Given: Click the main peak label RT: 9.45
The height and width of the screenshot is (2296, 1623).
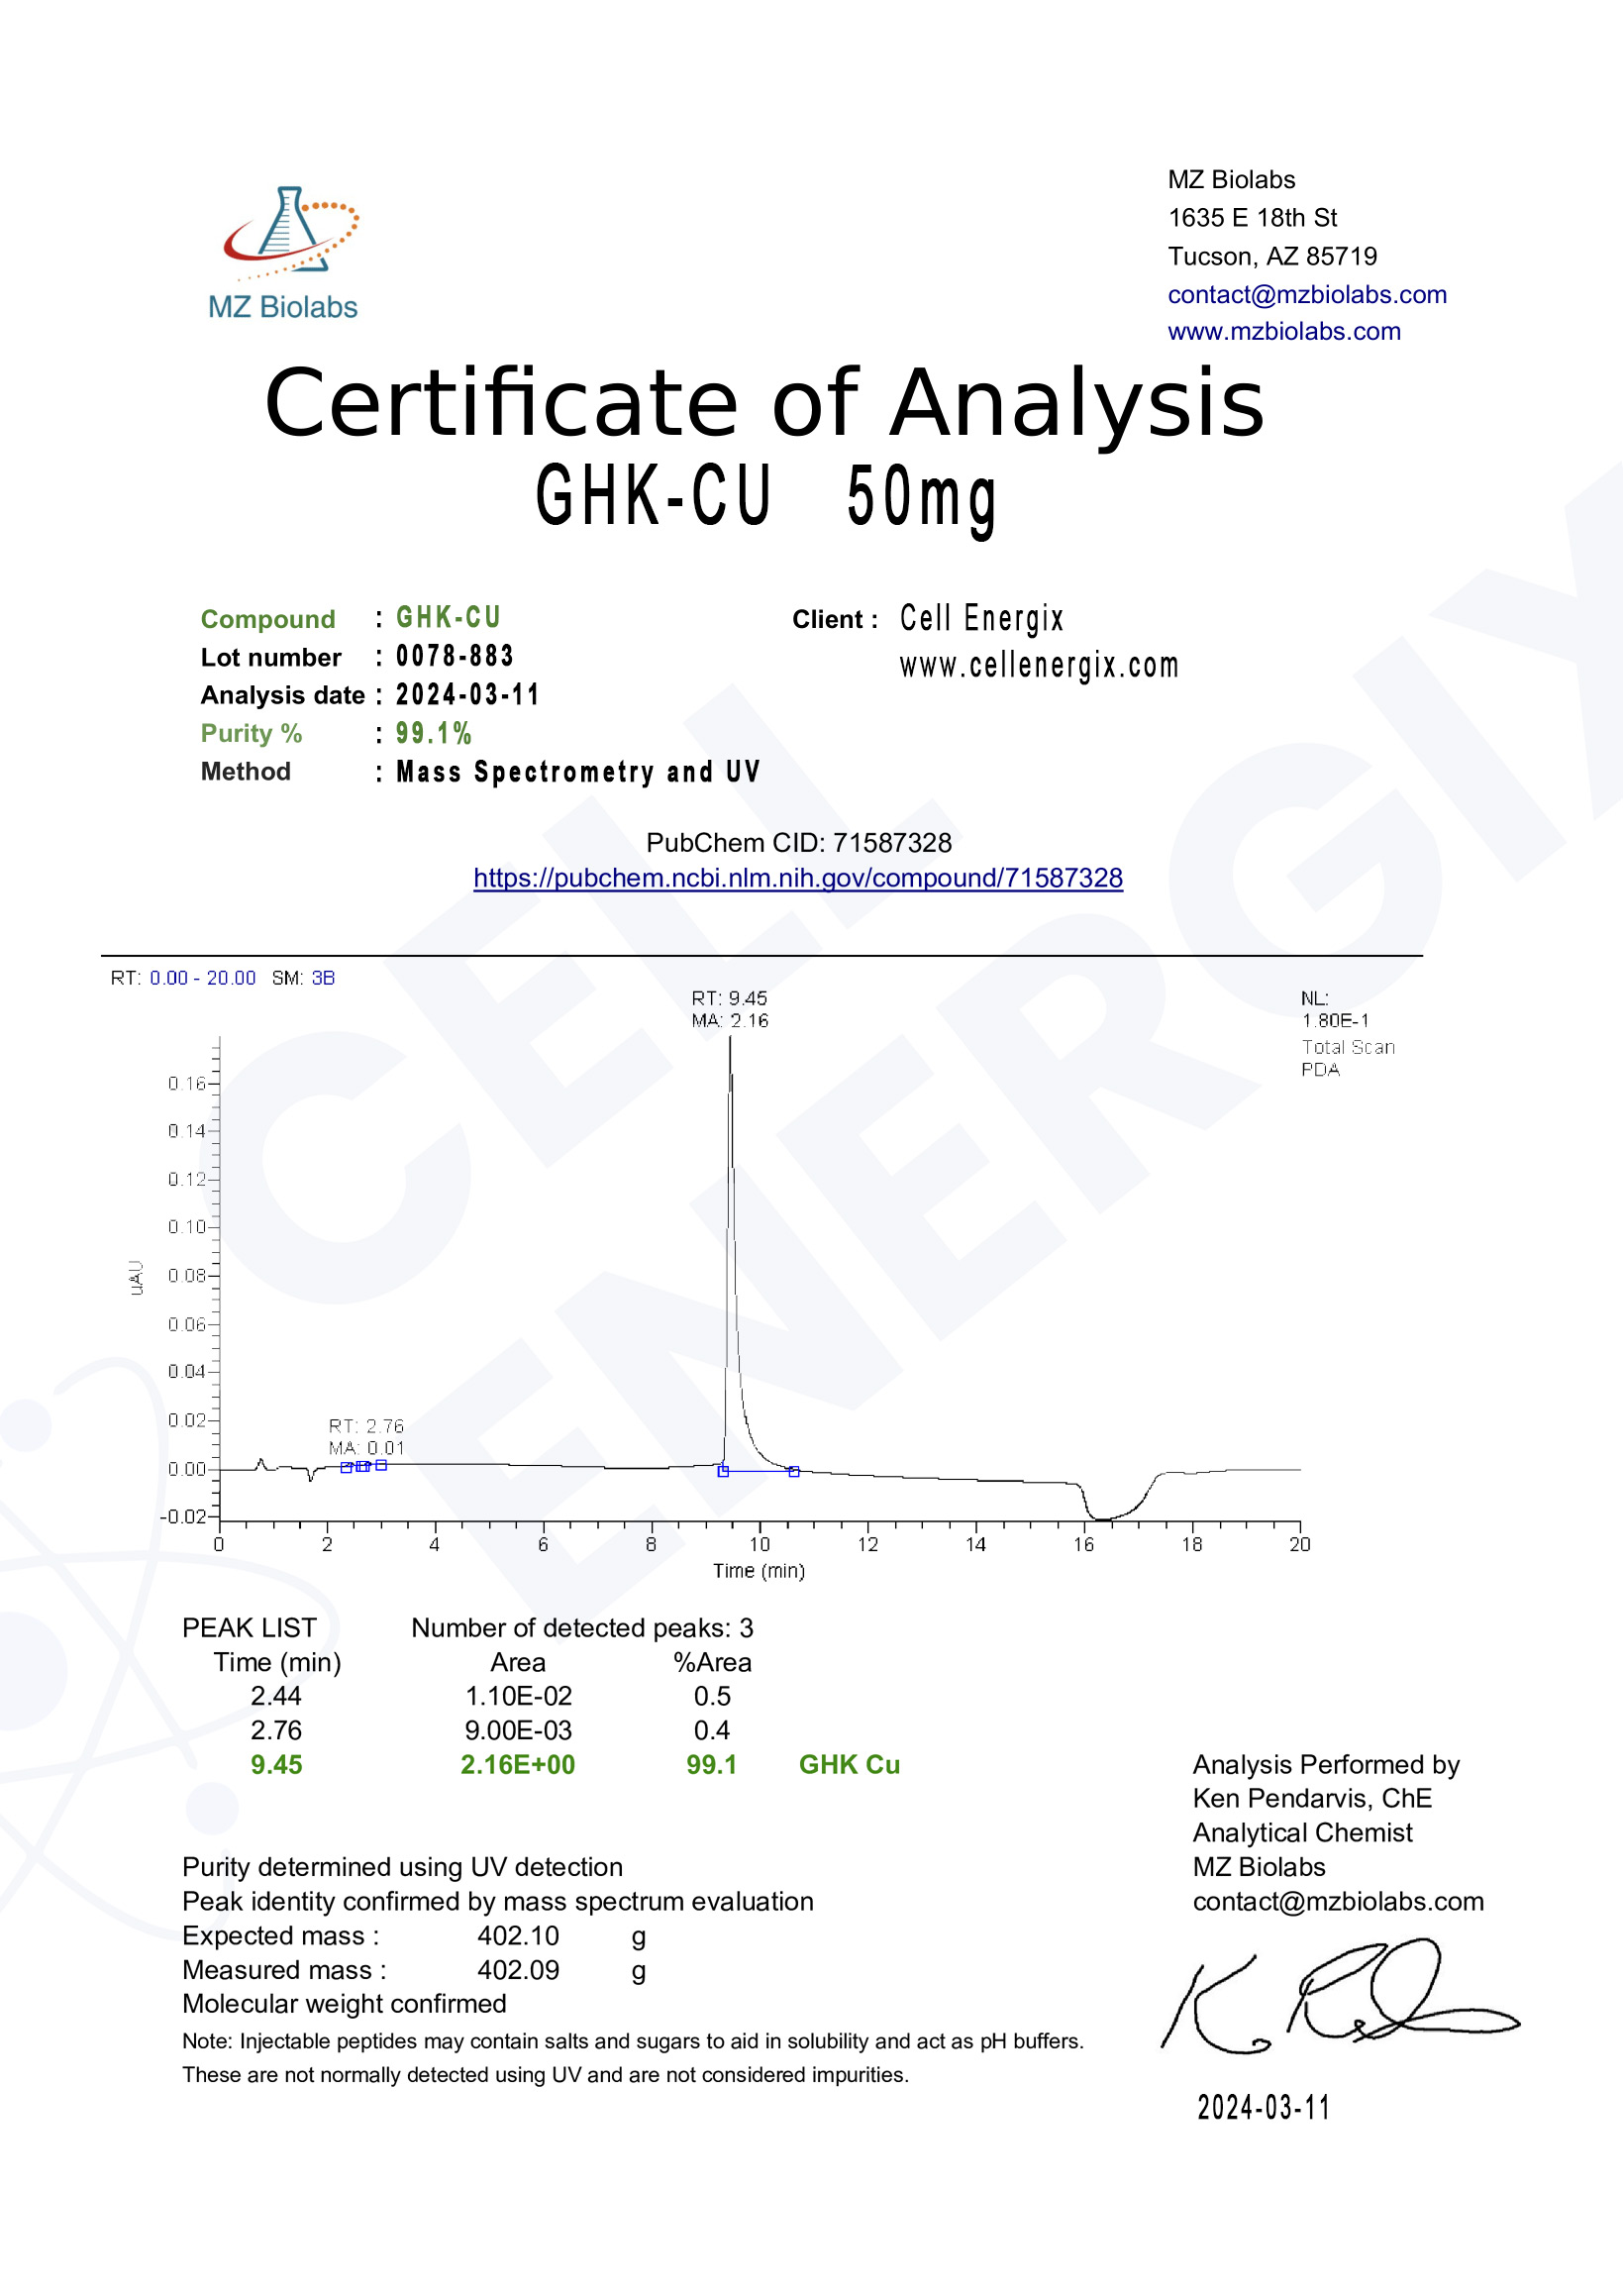Looking at the screenshot, I should pos(729,998).
